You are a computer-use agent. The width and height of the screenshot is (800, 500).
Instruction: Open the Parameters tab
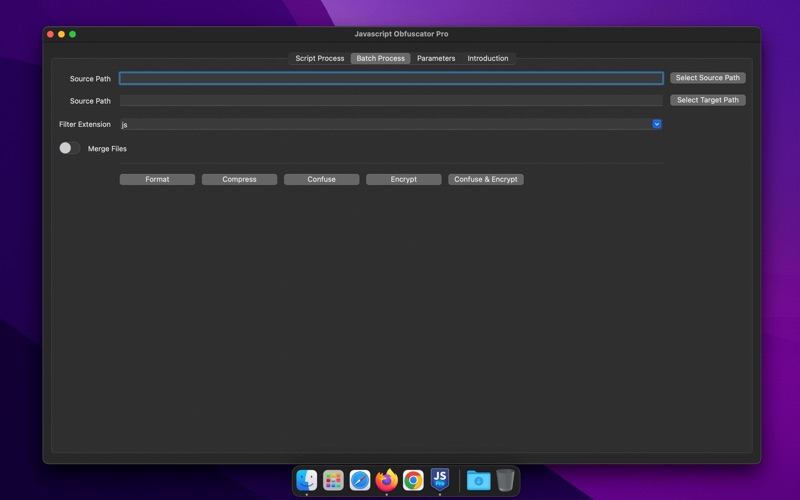click(436, 58)
